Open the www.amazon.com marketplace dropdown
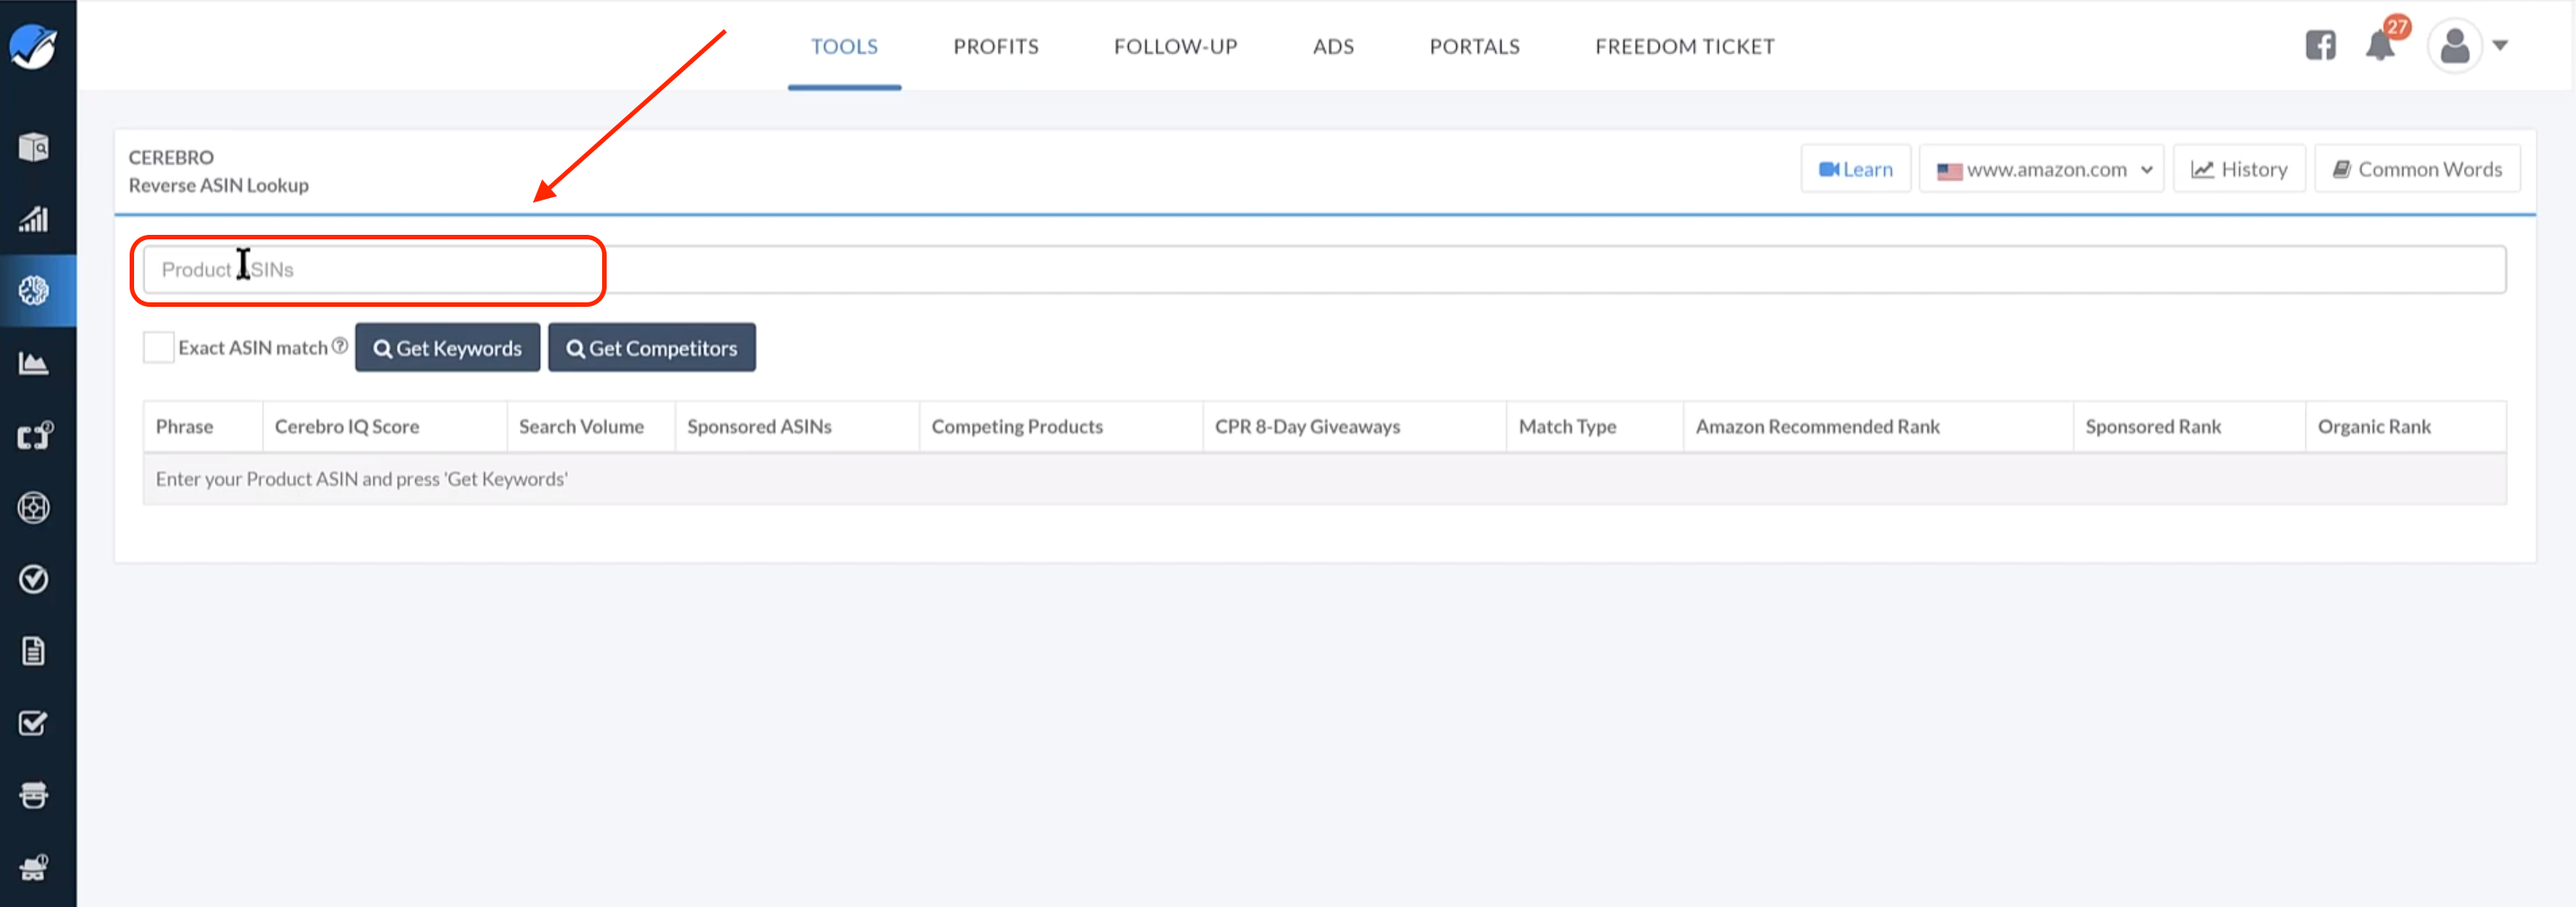The width and height of the screenshot is (2576, 907). (2041, 169)
